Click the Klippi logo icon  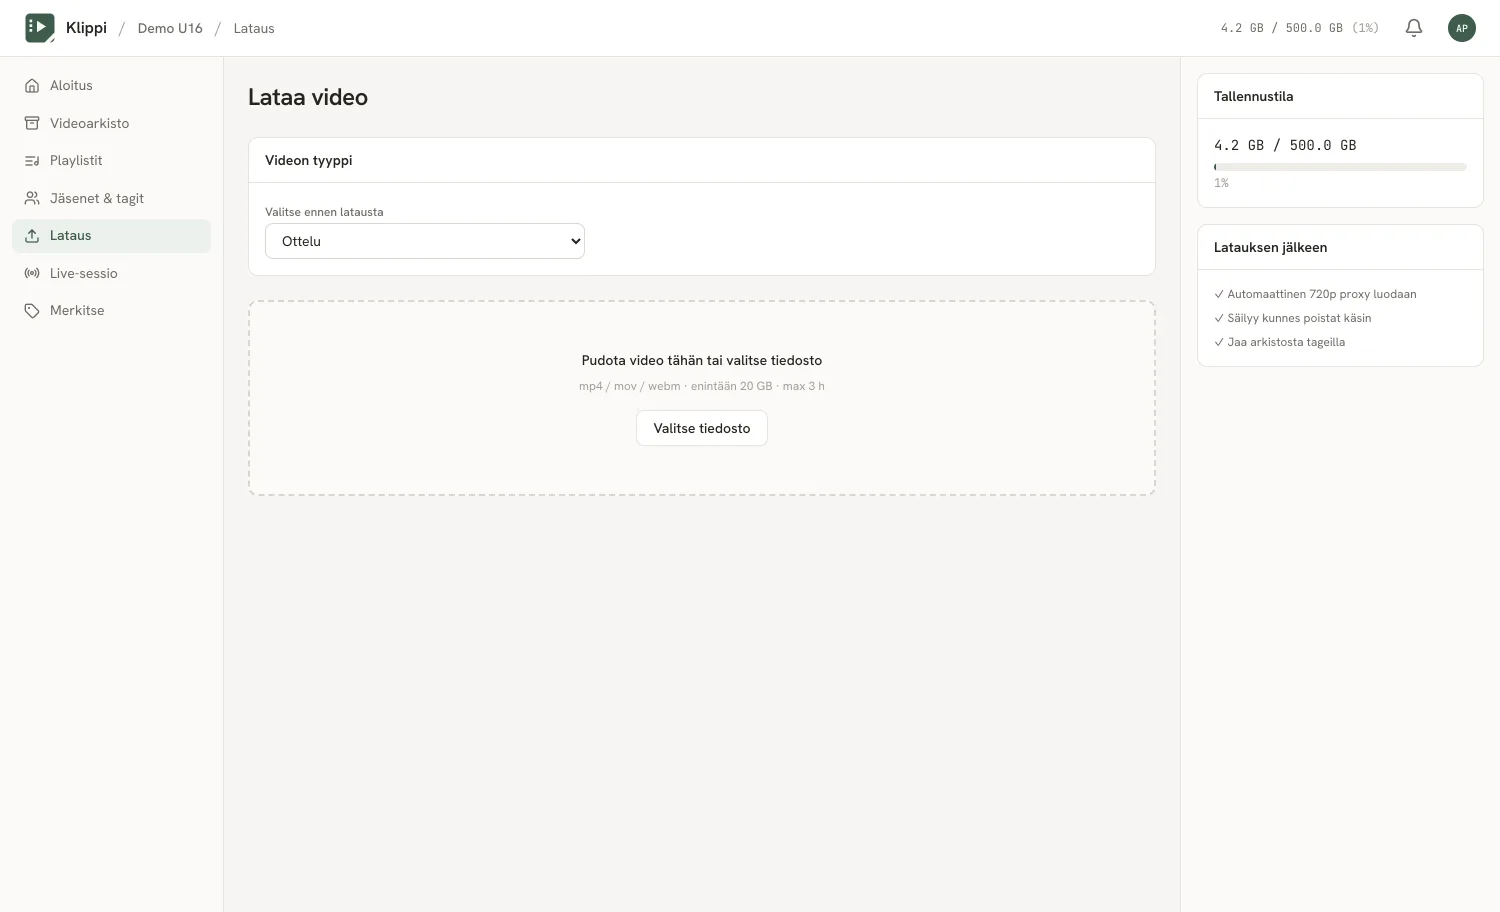tap(40, 28)
